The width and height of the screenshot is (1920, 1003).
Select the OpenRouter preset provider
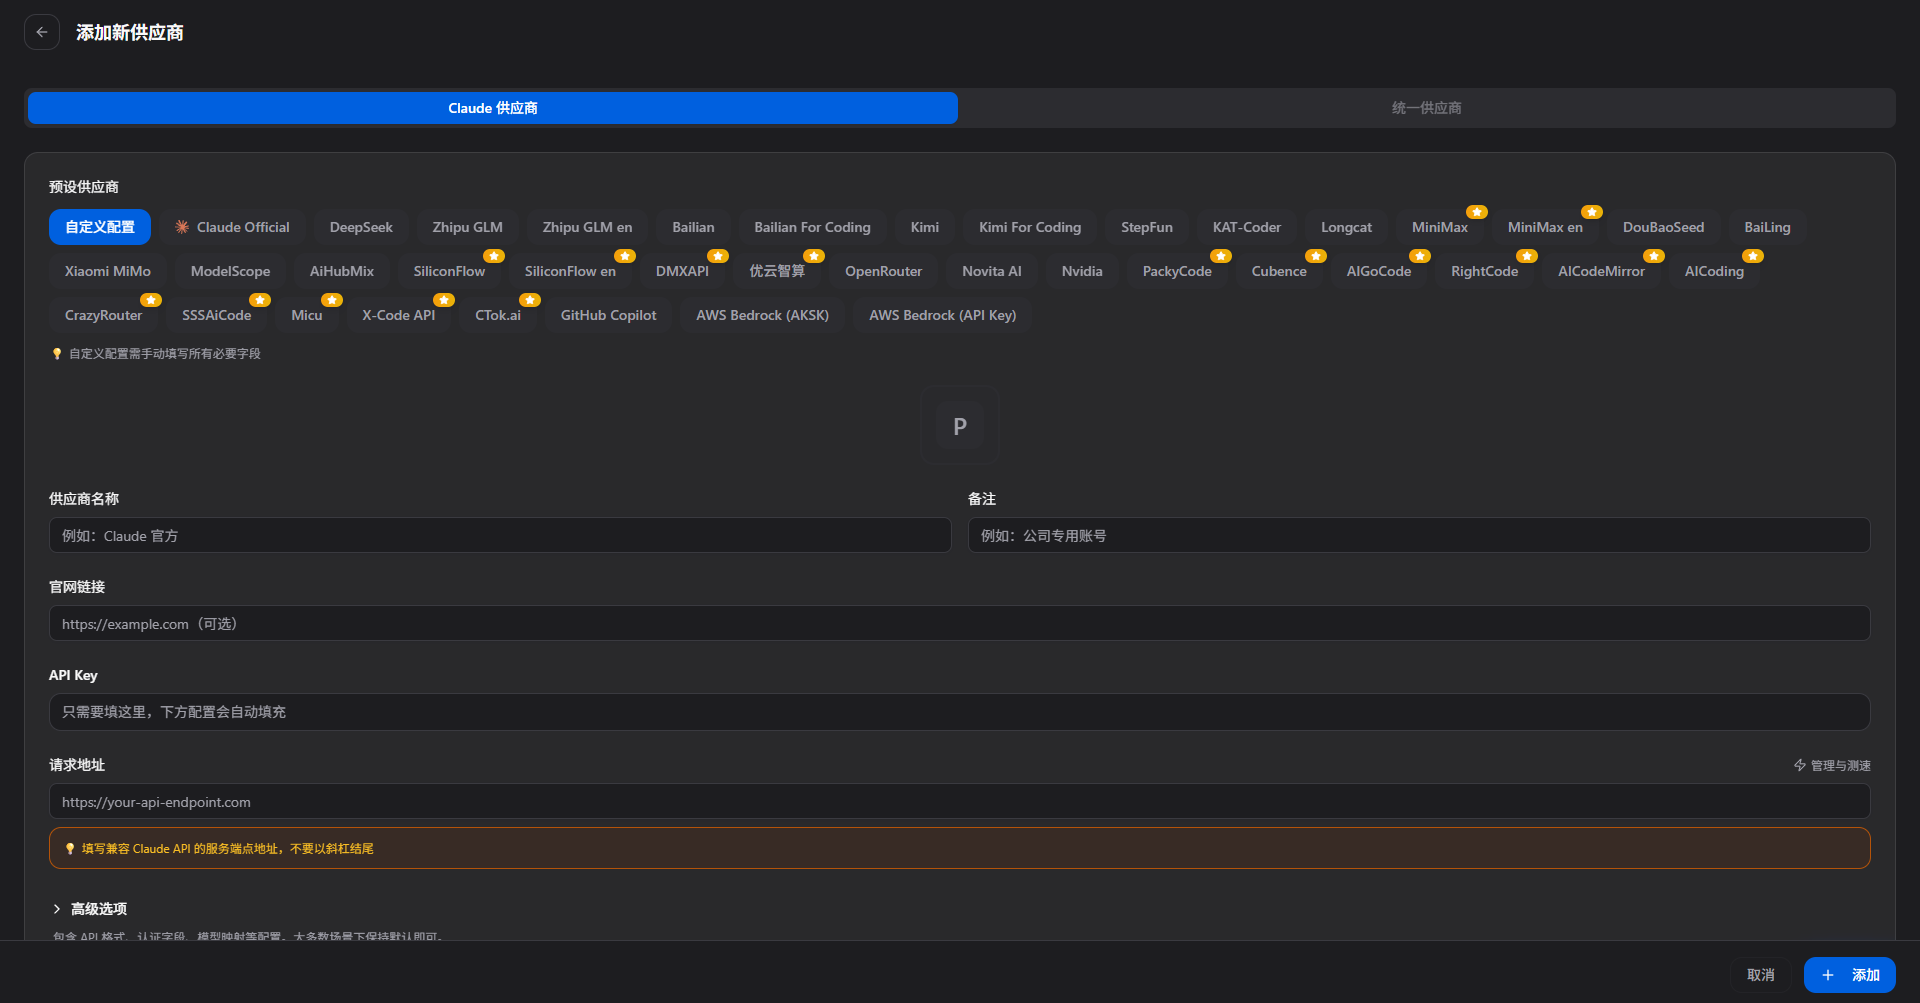pos(883,271)
